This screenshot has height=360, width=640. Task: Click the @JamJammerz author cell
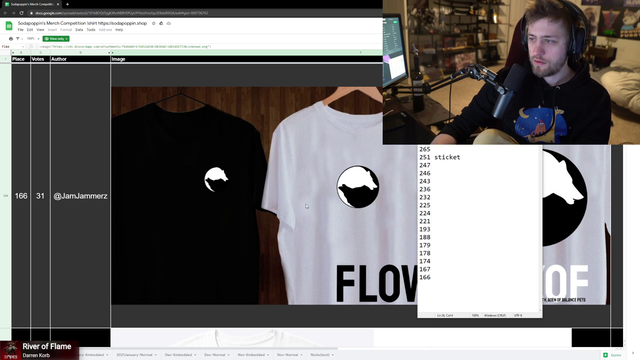coord(80,196)
